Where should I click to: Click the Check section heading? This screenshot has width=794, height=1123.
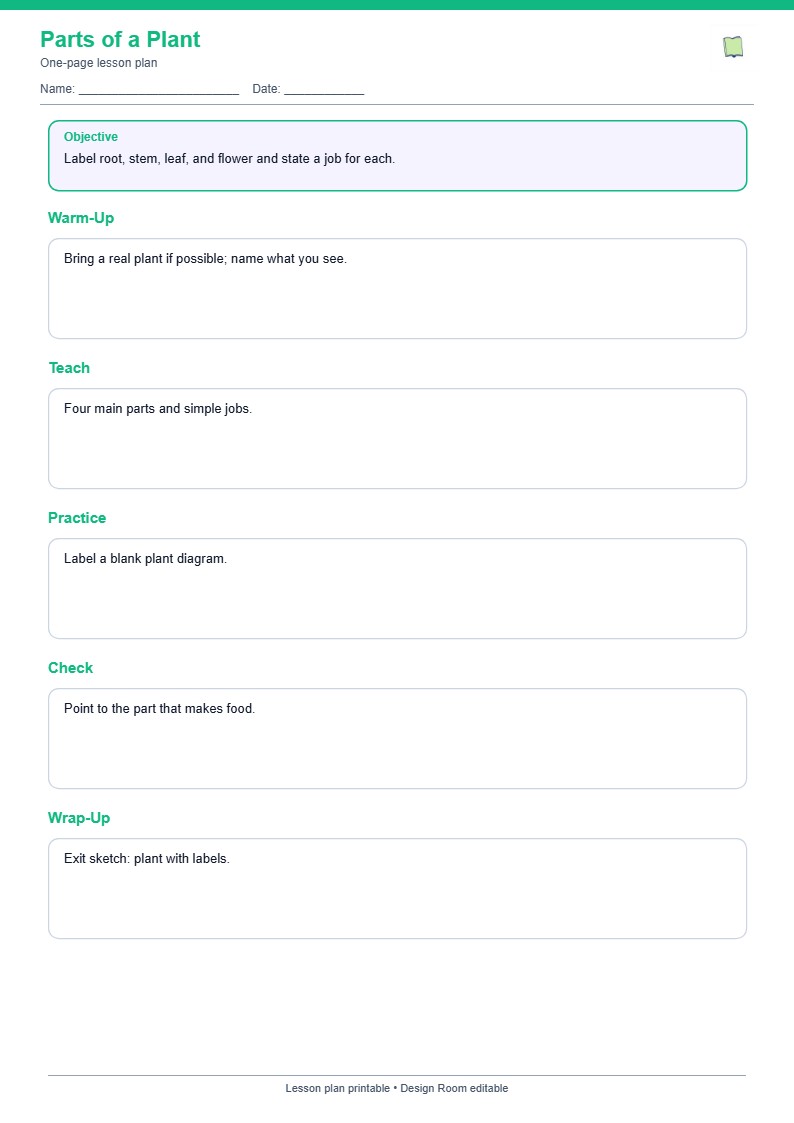coord(71,668)
